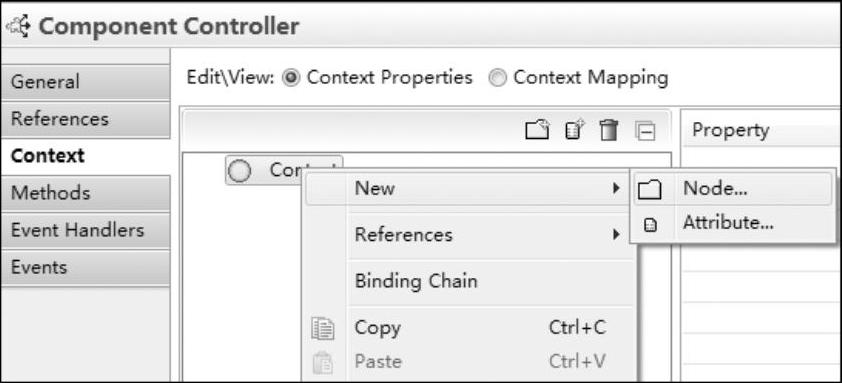Expand the References submenu arrow
This screenshot has width=842, height=383.
tap(616, 234)
